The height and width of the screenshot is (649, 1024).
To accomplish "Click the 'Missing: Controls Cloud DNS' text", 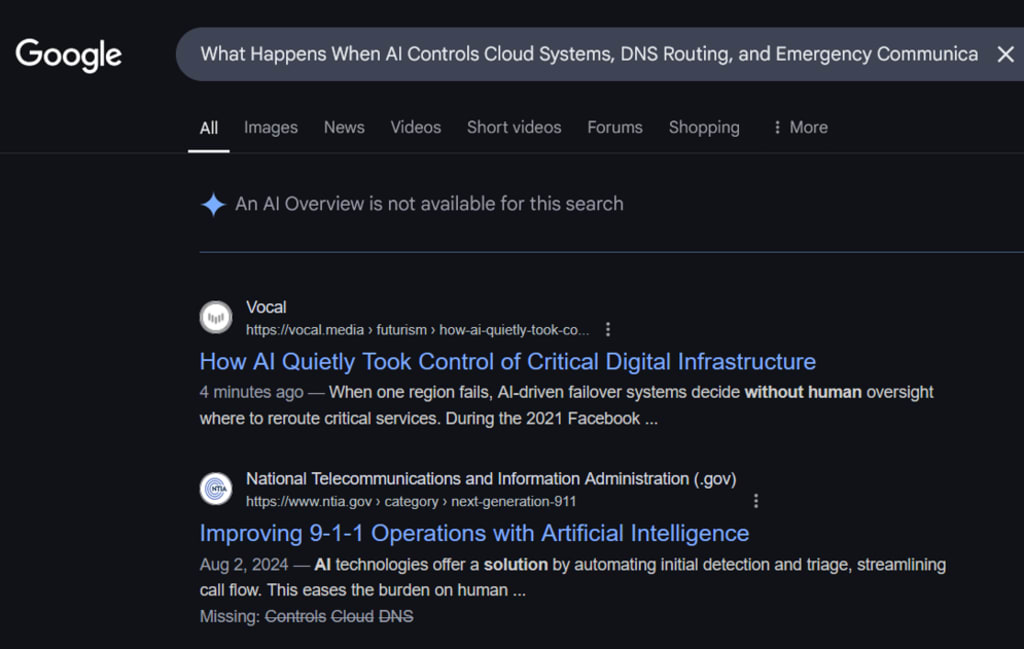I will 306,616.
